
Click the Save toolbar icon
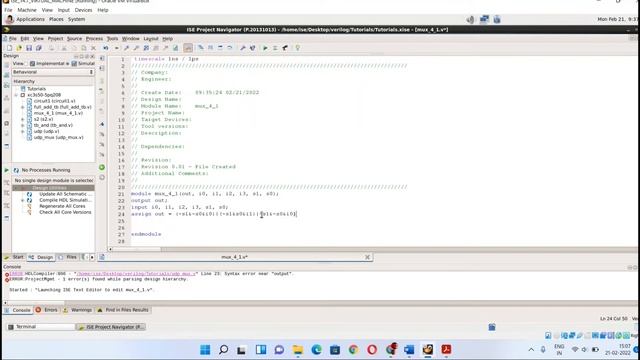coord(29,48)
